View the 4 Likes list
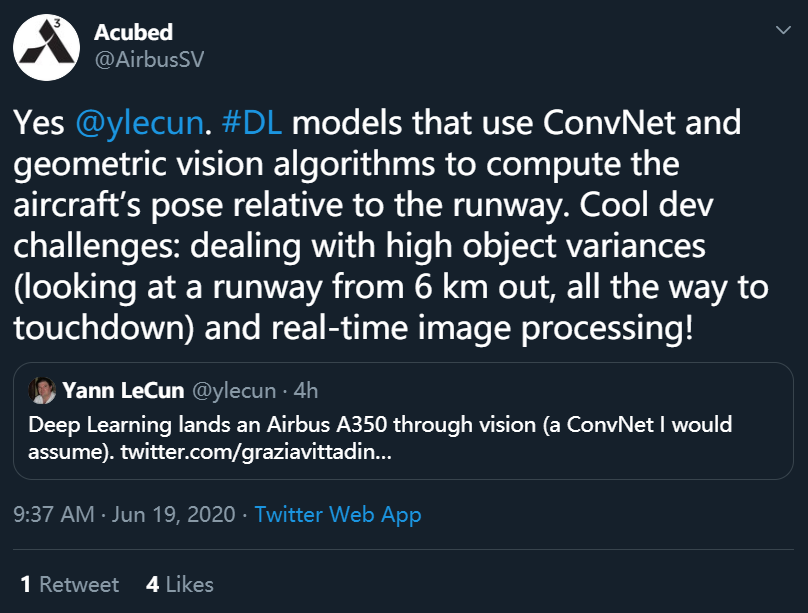 179,584
